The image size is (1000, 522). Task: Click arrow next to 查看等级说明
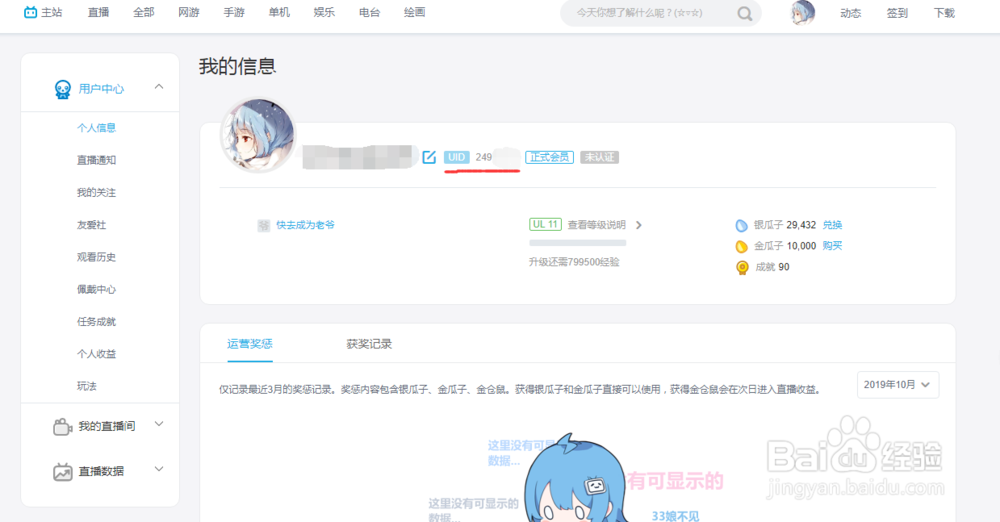pos(638,225)
